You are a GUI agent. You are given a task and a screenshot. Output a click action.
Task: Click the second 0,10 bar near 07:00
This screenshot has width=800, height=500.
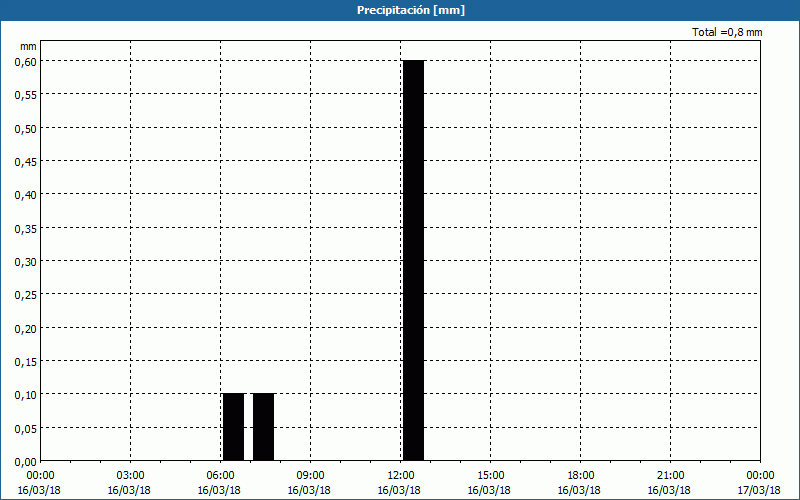click(263, 427)
